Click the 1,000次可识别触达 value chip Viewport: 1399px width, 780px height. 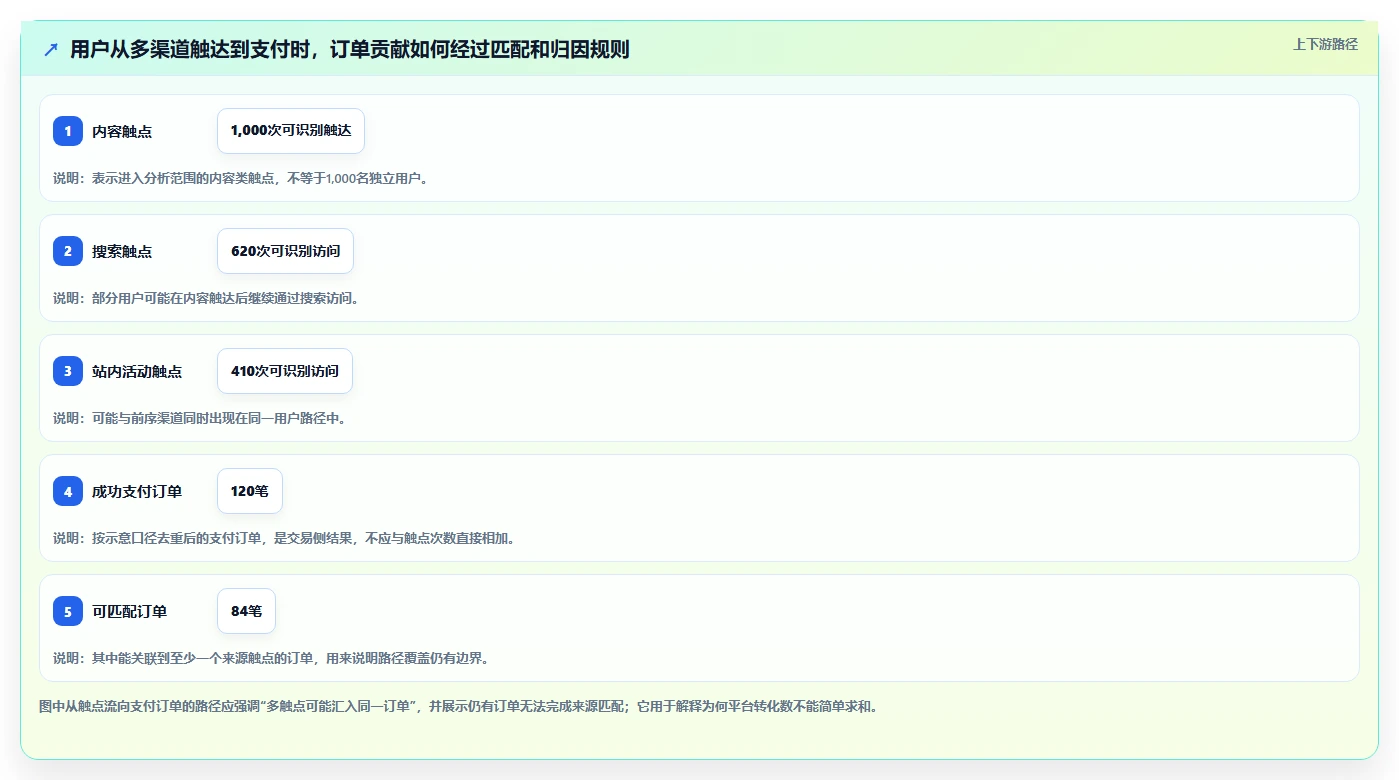[x=291, y=131]
